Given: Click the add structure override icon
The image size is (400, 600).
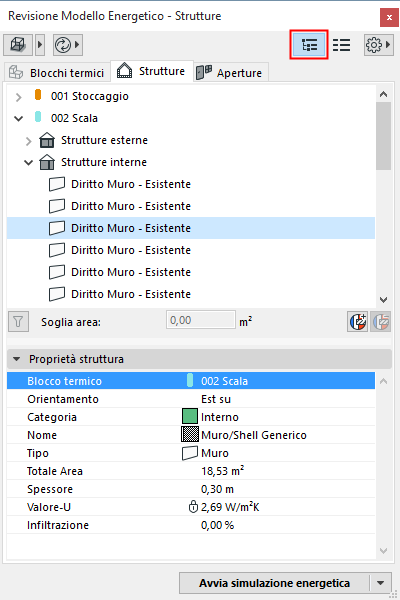Looking at the screenshot, I should (358, 321).
